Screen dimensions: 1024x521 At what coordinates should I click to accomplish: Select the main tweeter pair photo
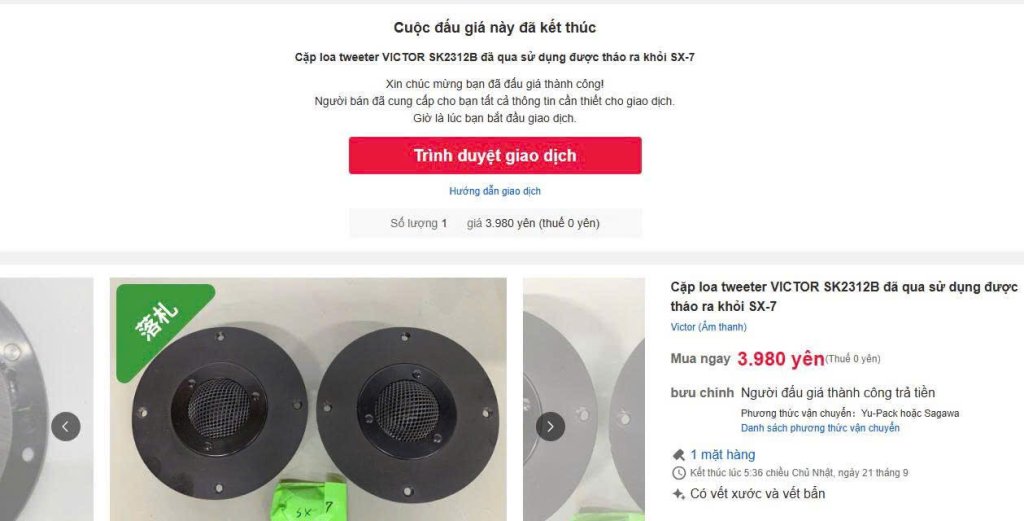click(308, 400)
